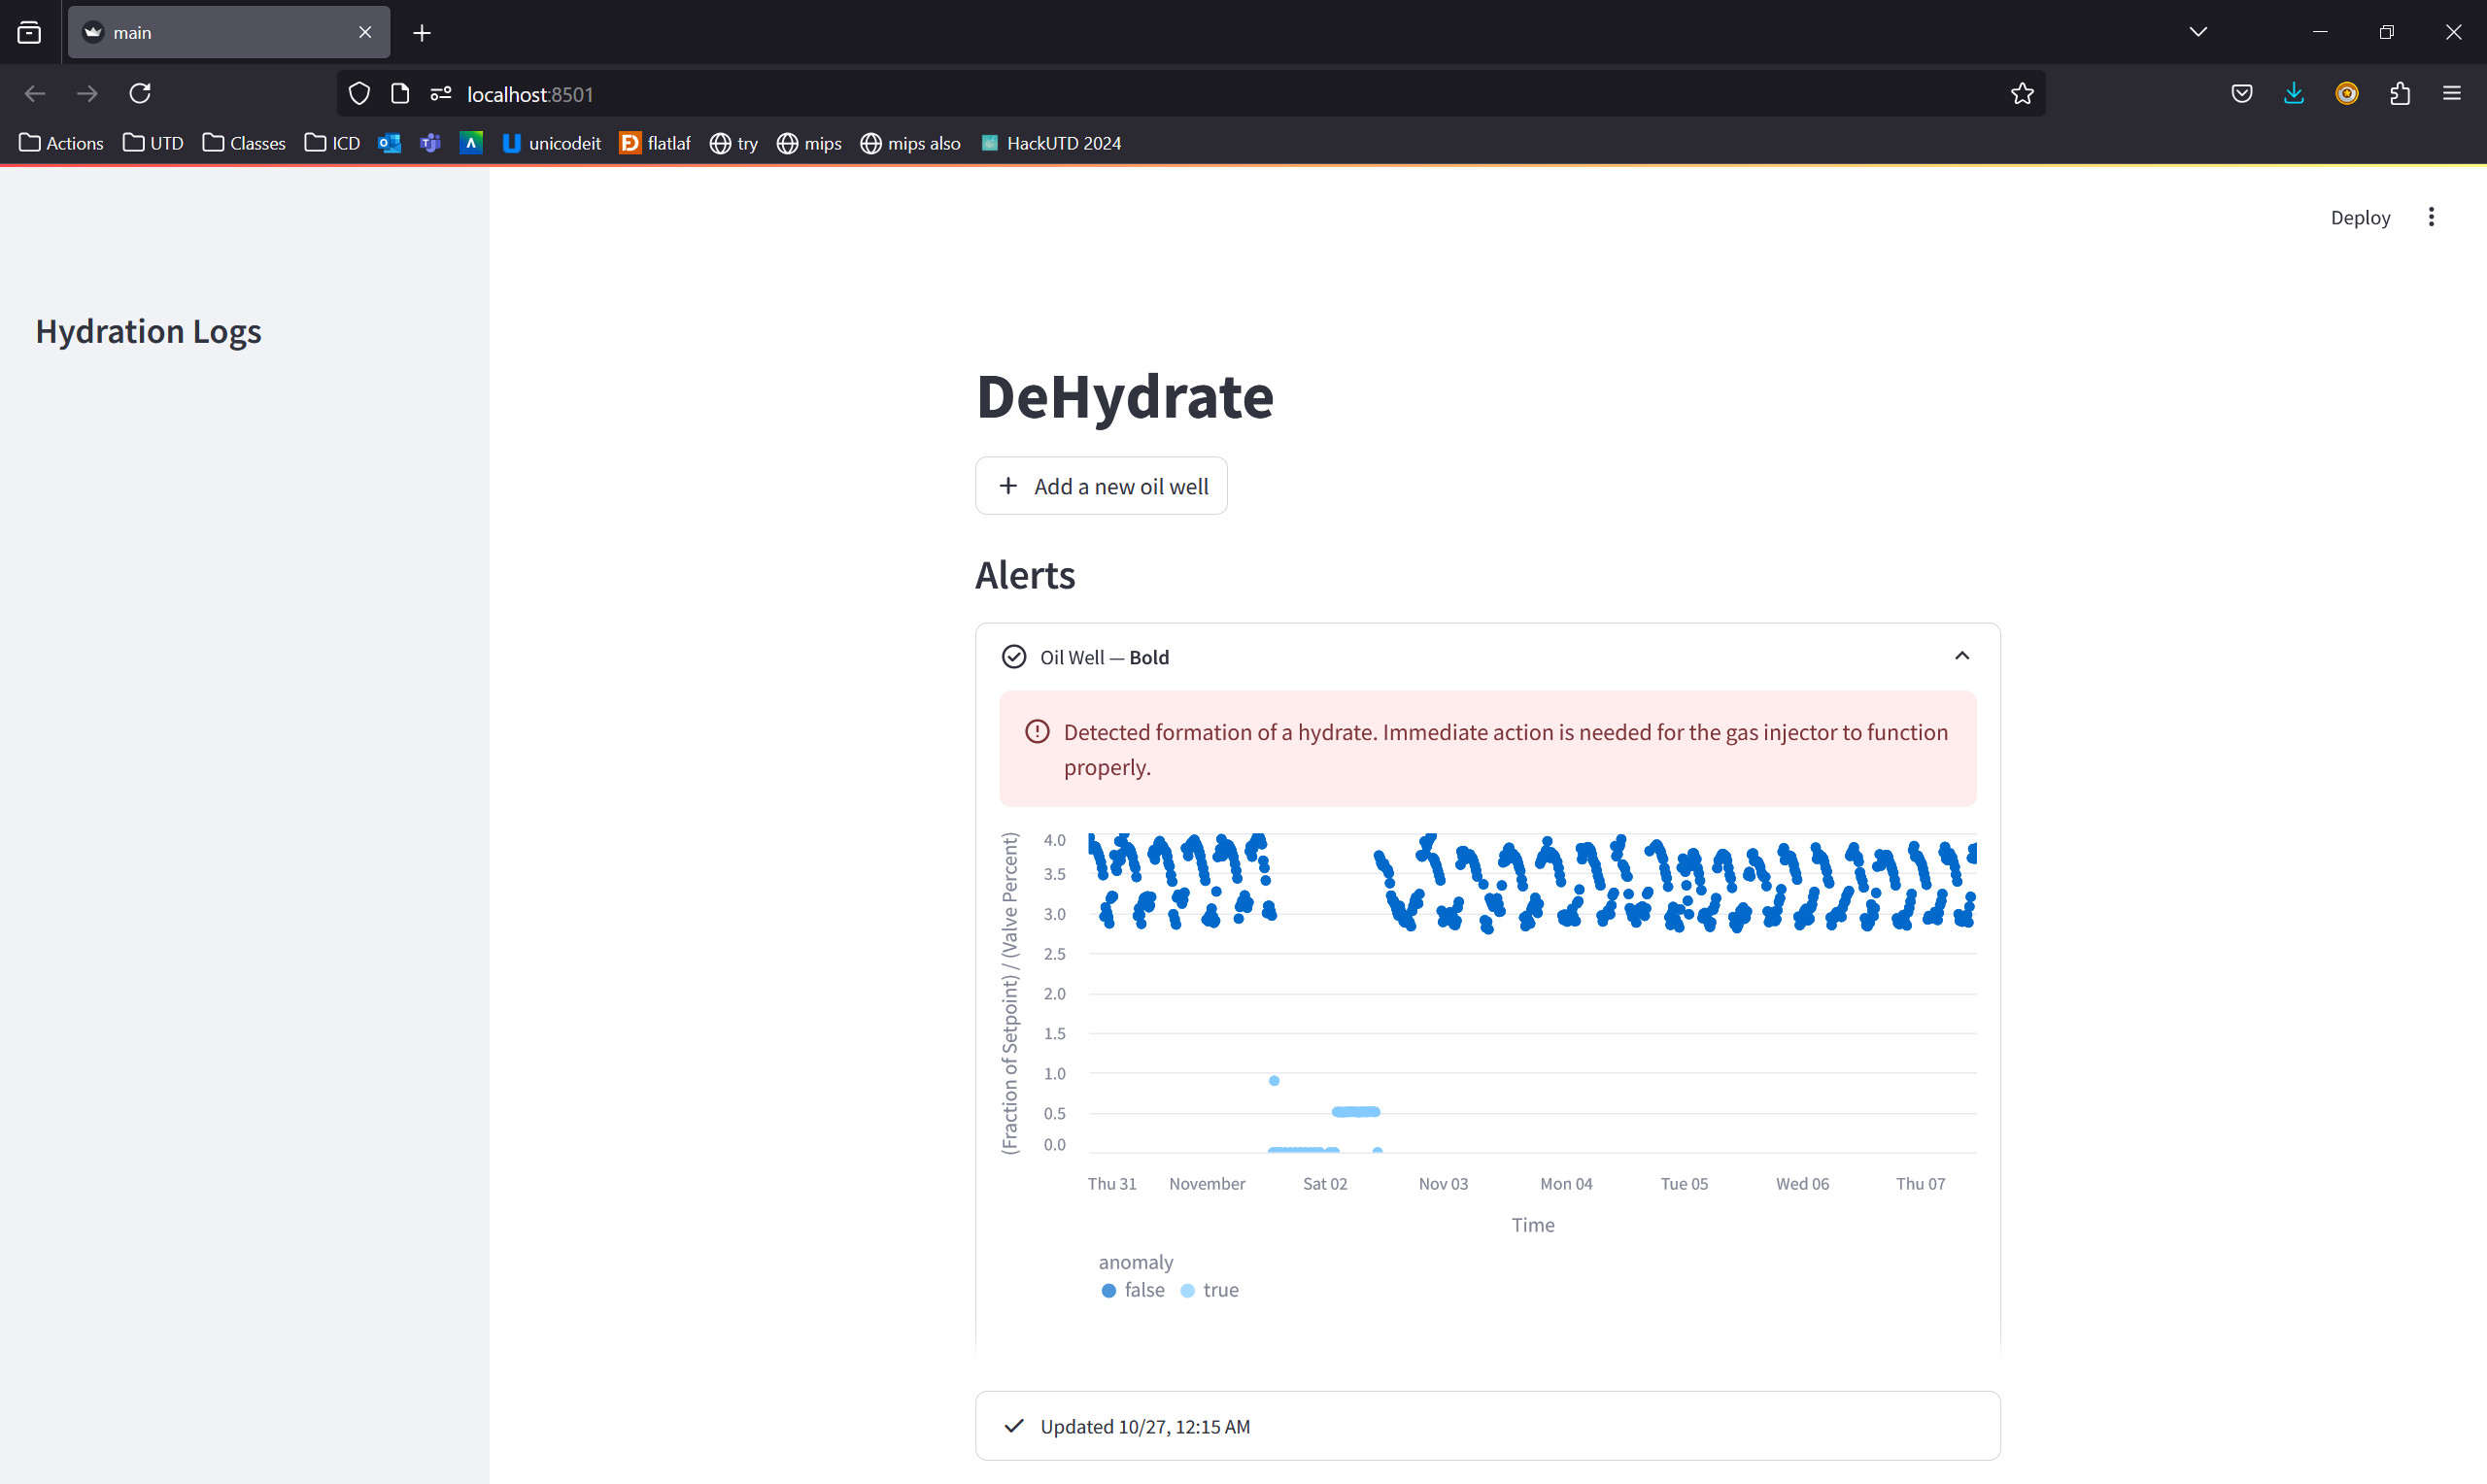
Task: Collapse the Oil Well Bold expander
Action: (x=1961, y=656)
